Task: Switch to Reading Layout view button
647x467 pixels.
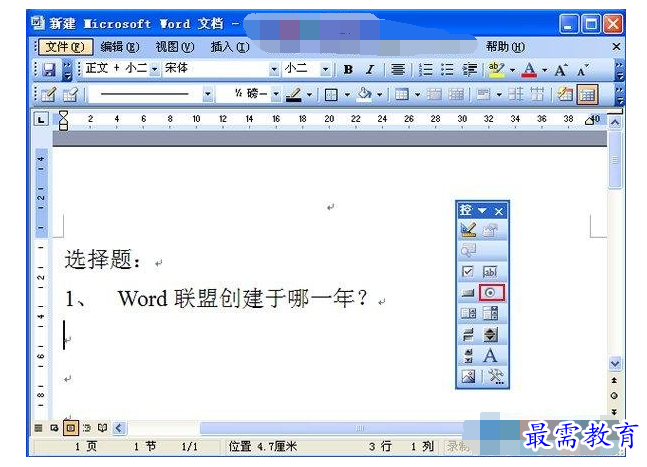Action: (102, 428)
